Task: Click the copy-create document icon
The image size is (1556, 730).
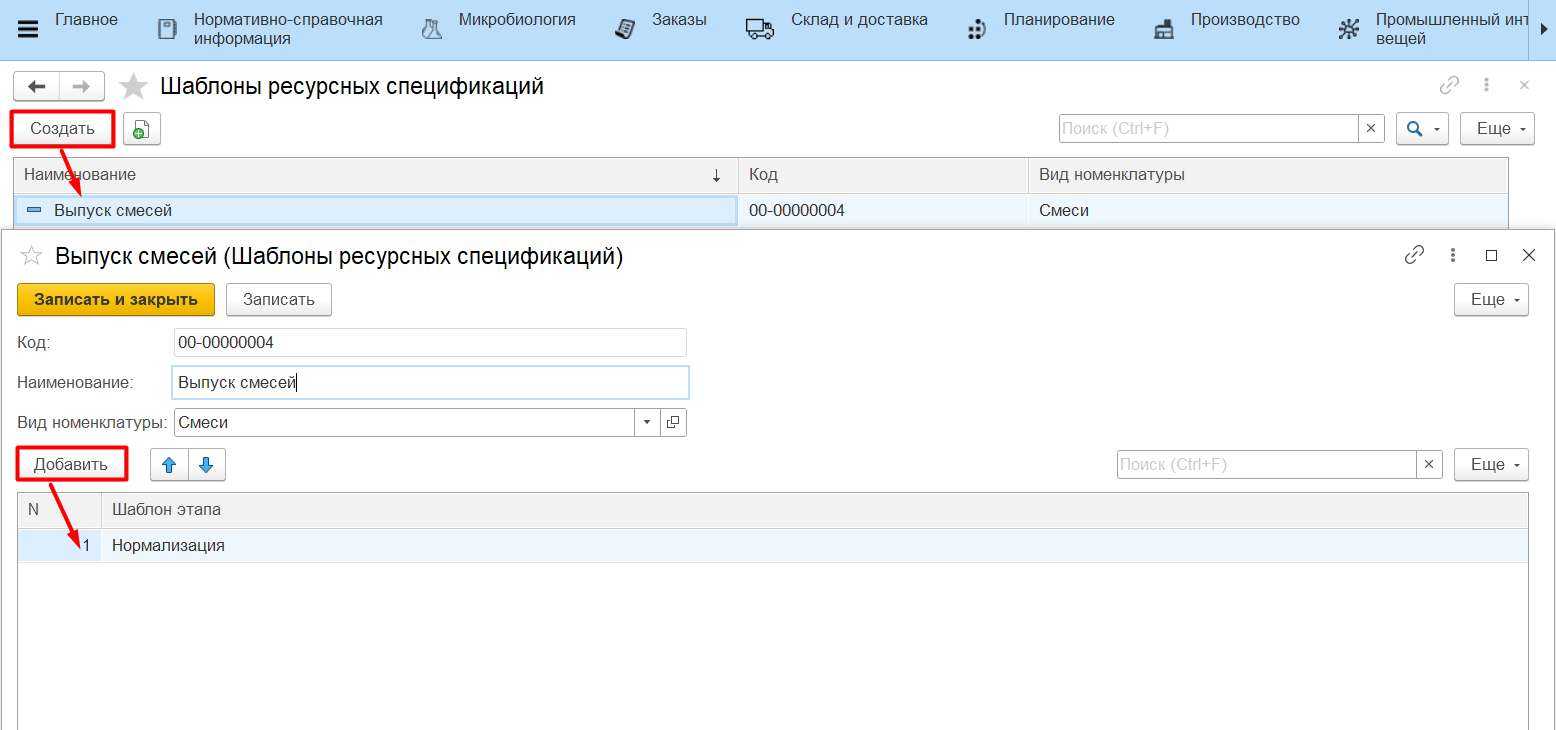Action: pyautogui.click(x=141, y=129)
